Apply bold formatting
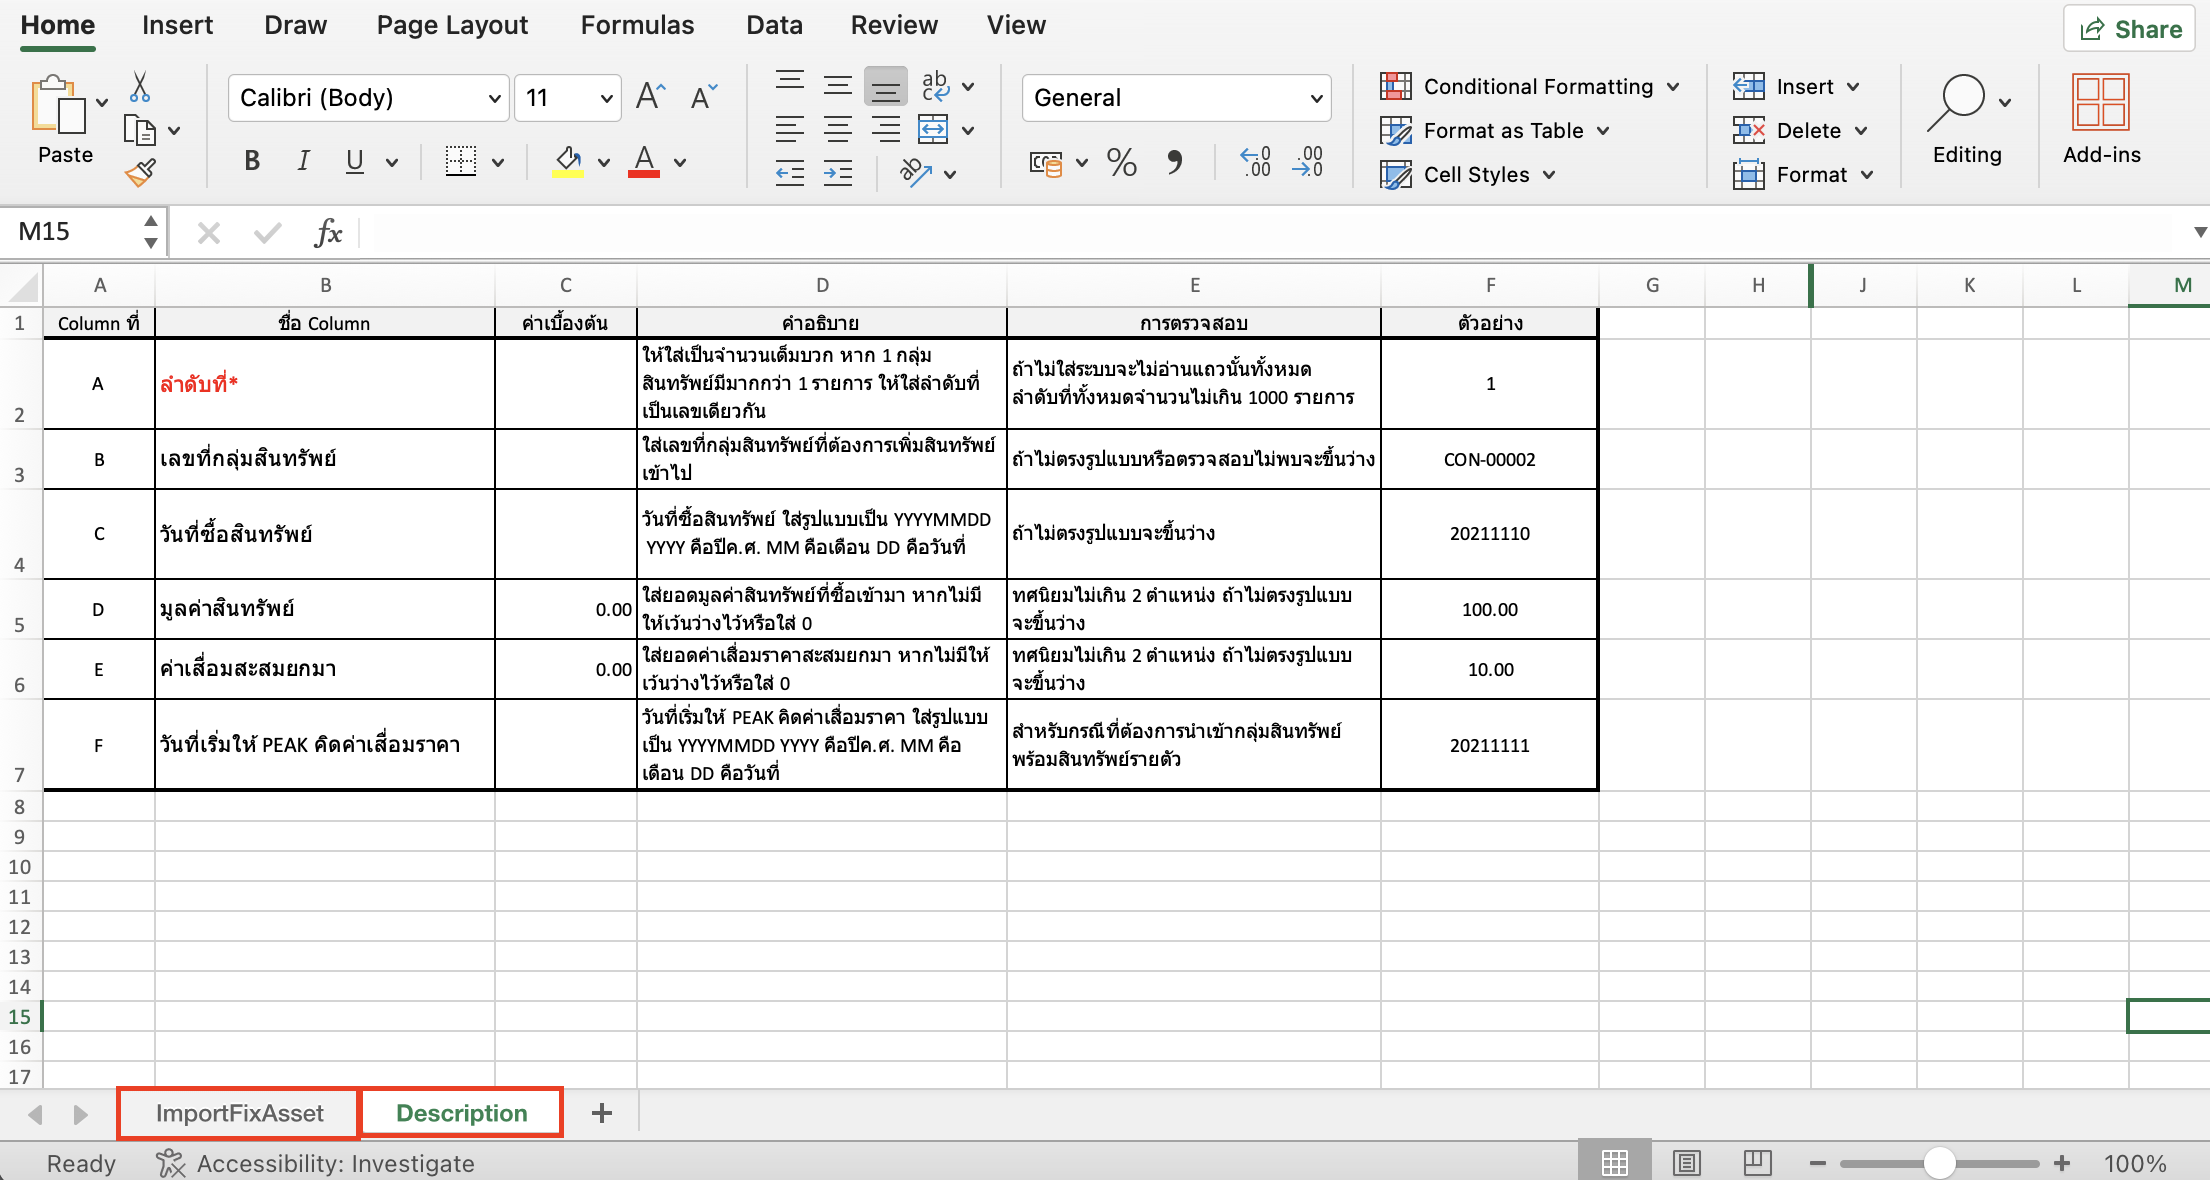This screenshot has height=1180, width=2210. pos(251,160)
